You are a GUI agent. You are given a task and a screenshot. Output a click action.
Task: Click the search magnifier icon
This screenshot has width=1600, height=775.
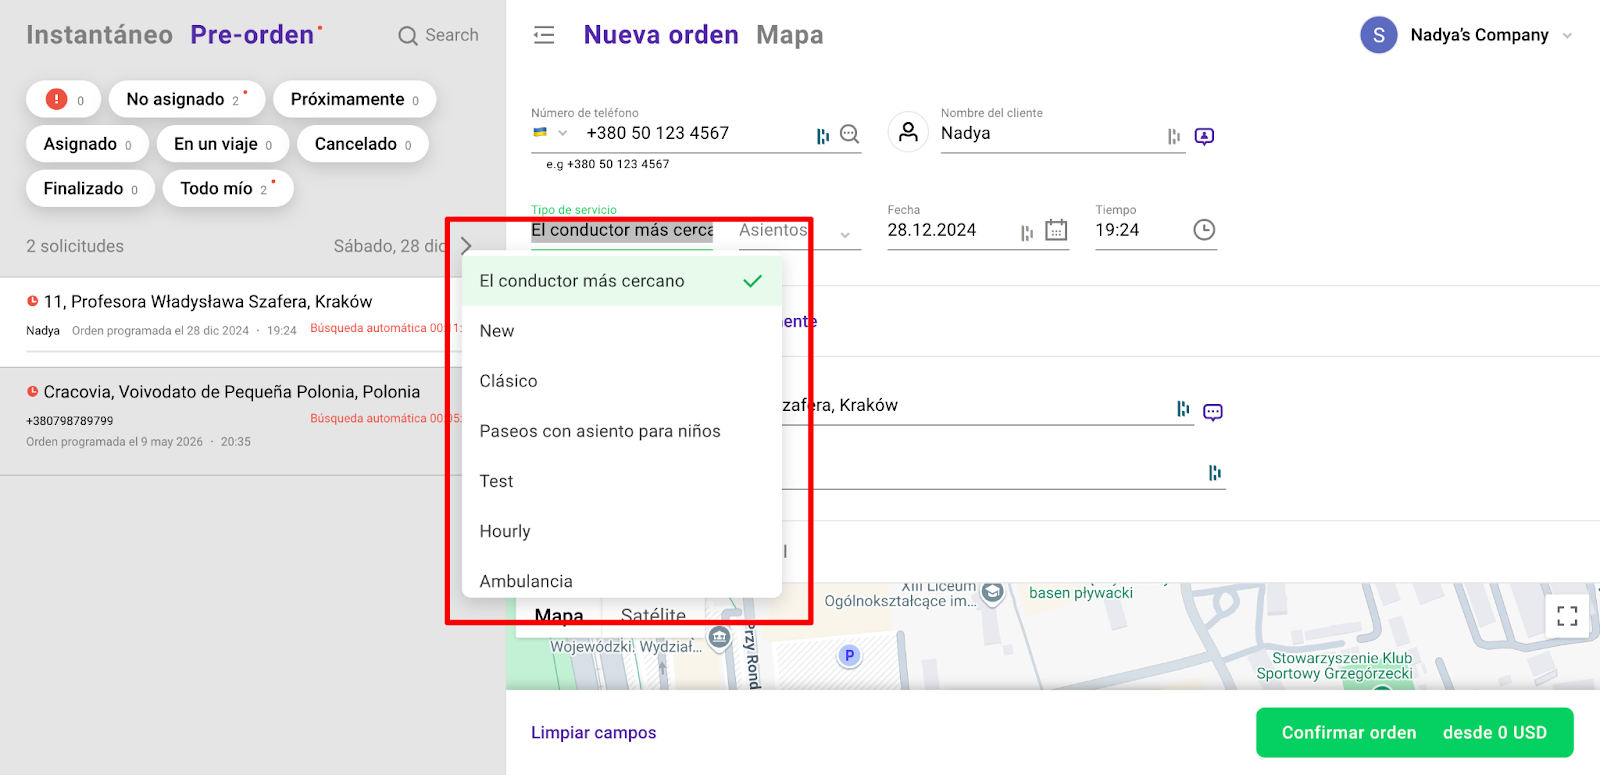tap(408, 36)
